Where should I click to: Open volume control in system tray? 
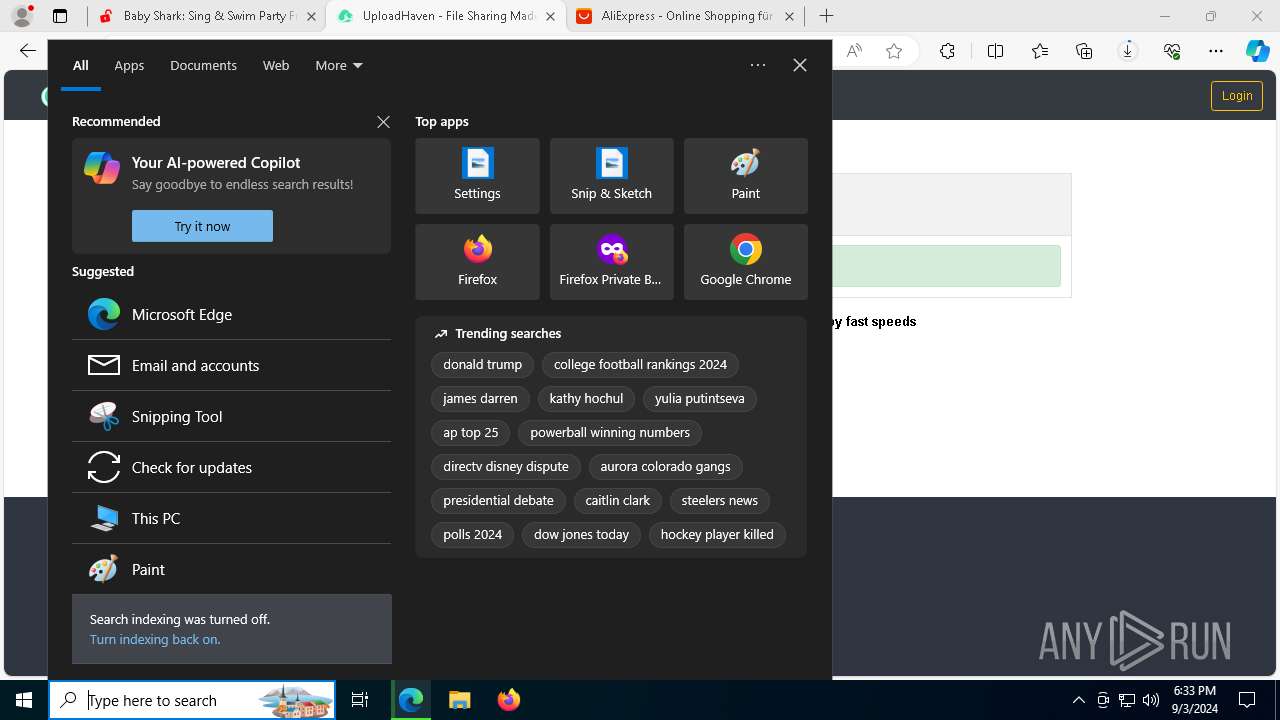pos(1151,700)
